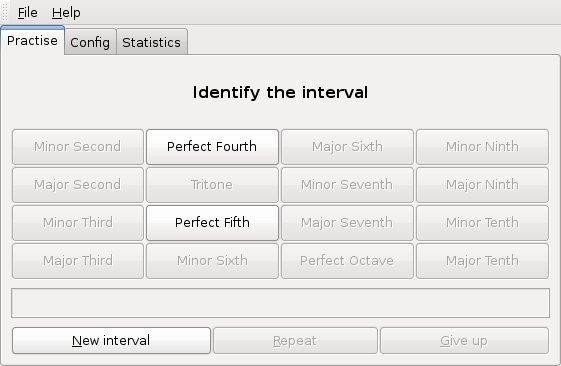
Task: Click the menu bar drag handle
Action: [5, 13]
